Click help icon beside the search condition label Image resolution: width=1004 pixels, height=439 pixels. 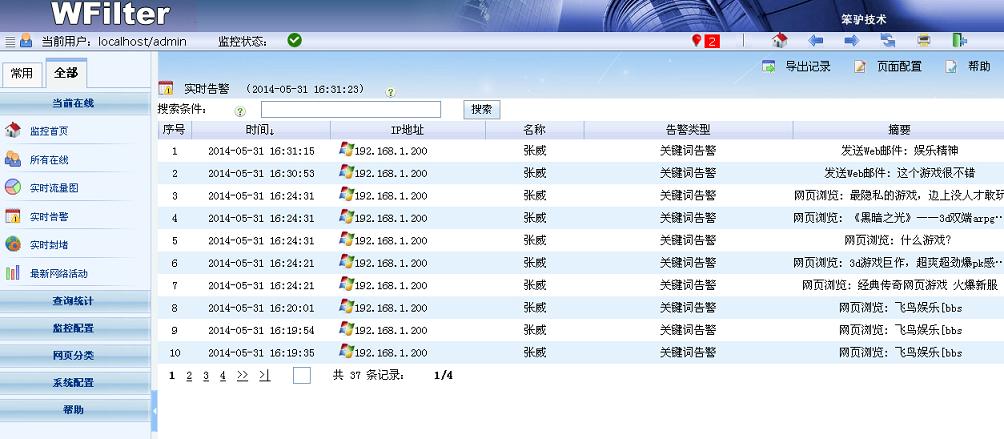point(239,111)
